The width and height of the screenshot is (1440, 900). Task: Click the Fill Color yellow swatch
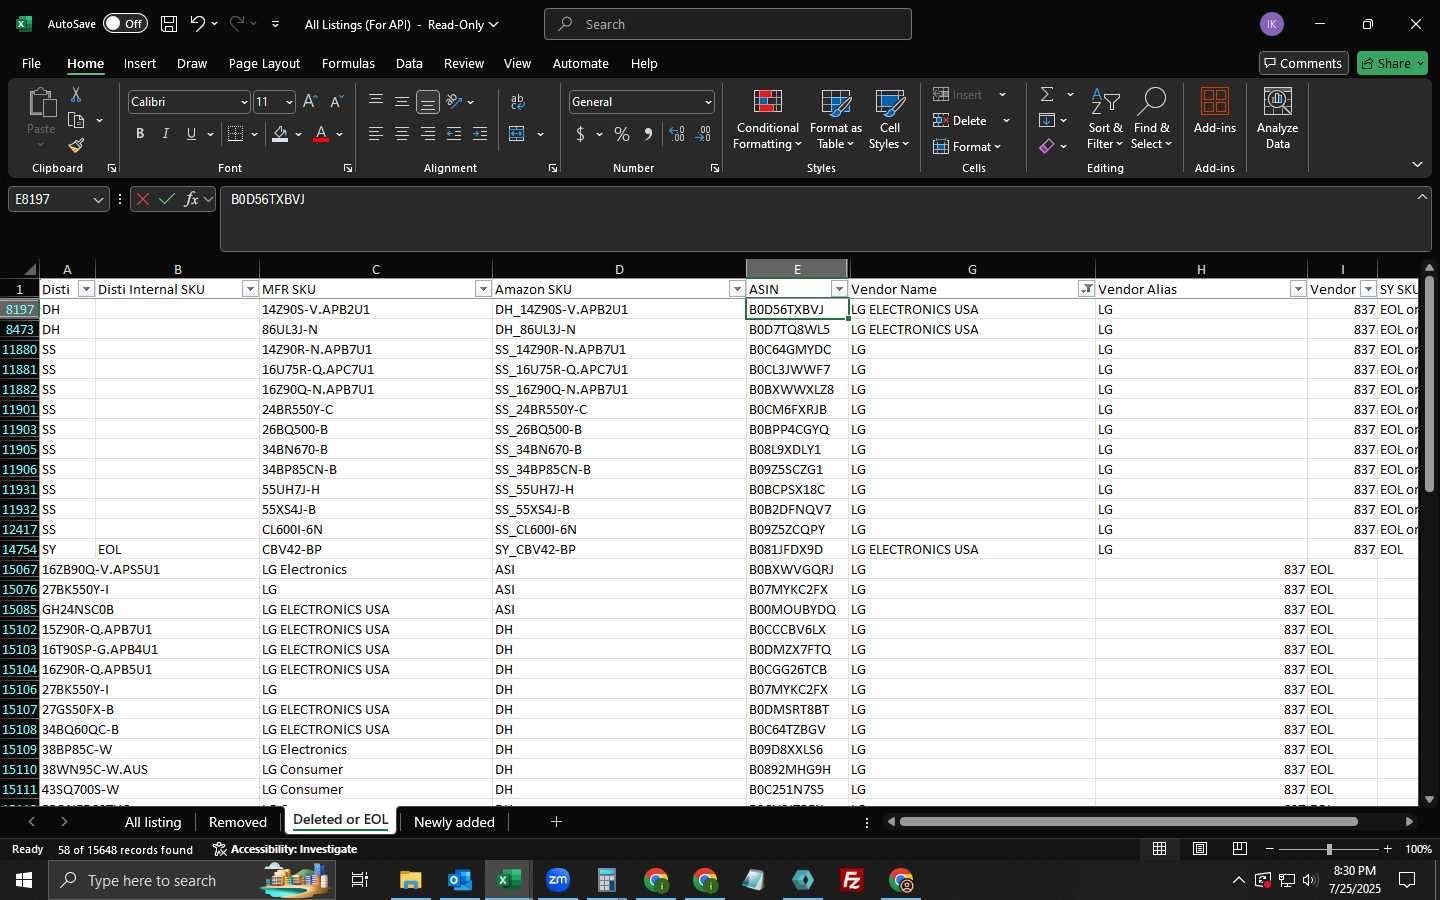(x=280, y=134)
